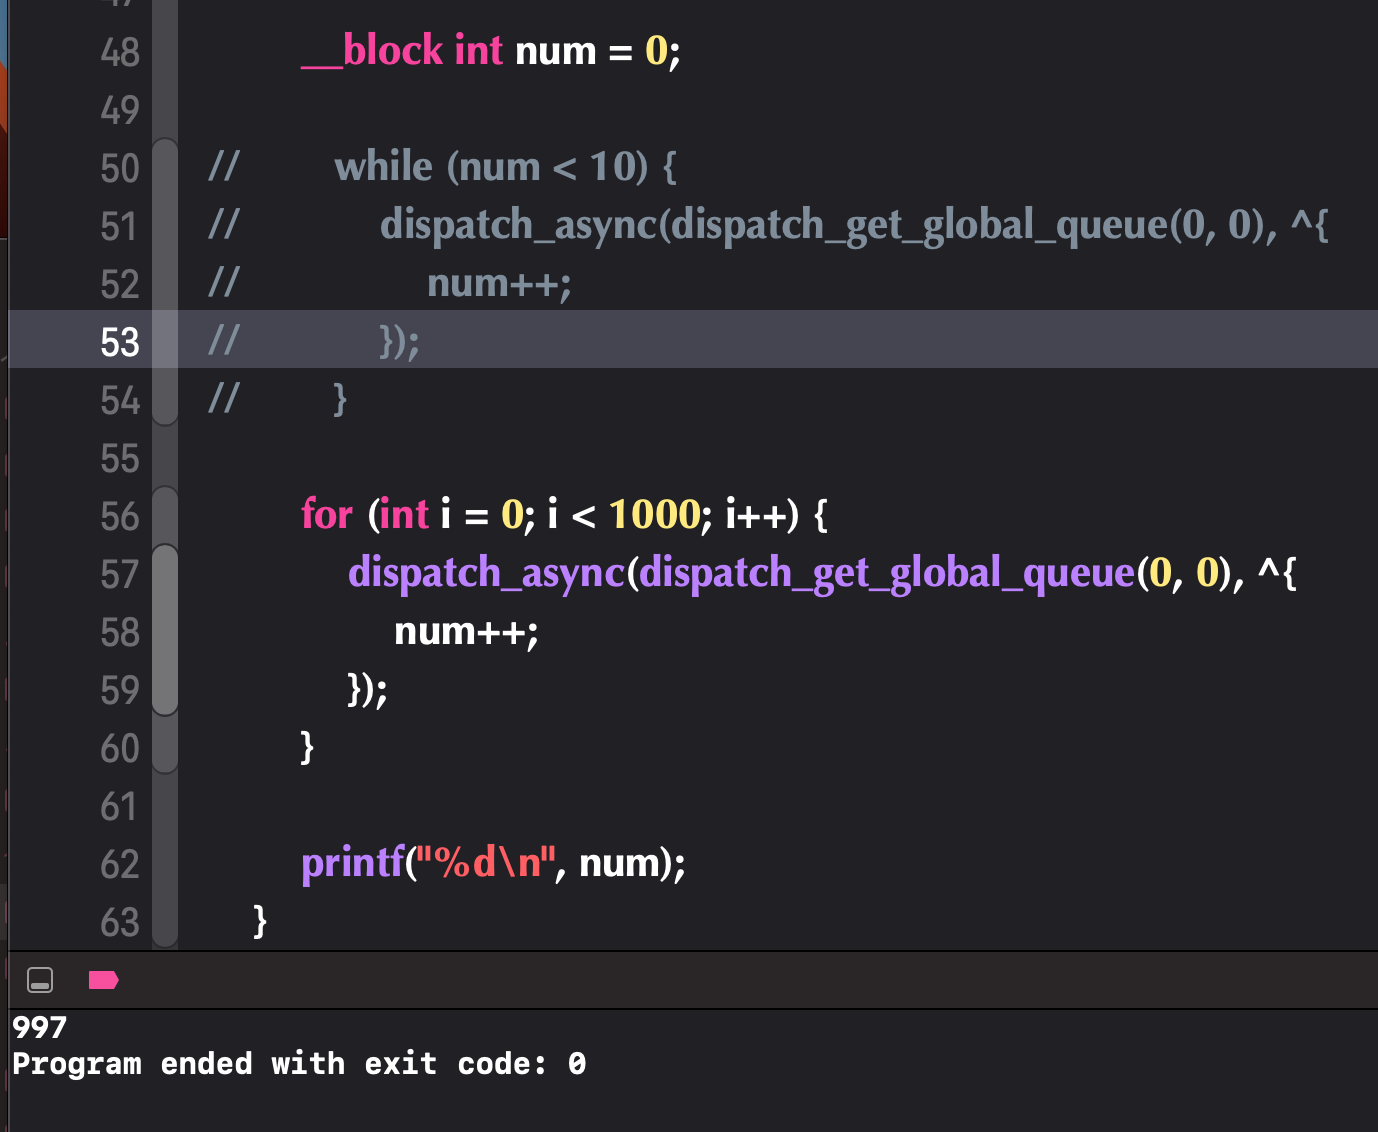Screen dimensions: 1378x1132
Task: Click the printf call on line 62
Action: (352, 862)
